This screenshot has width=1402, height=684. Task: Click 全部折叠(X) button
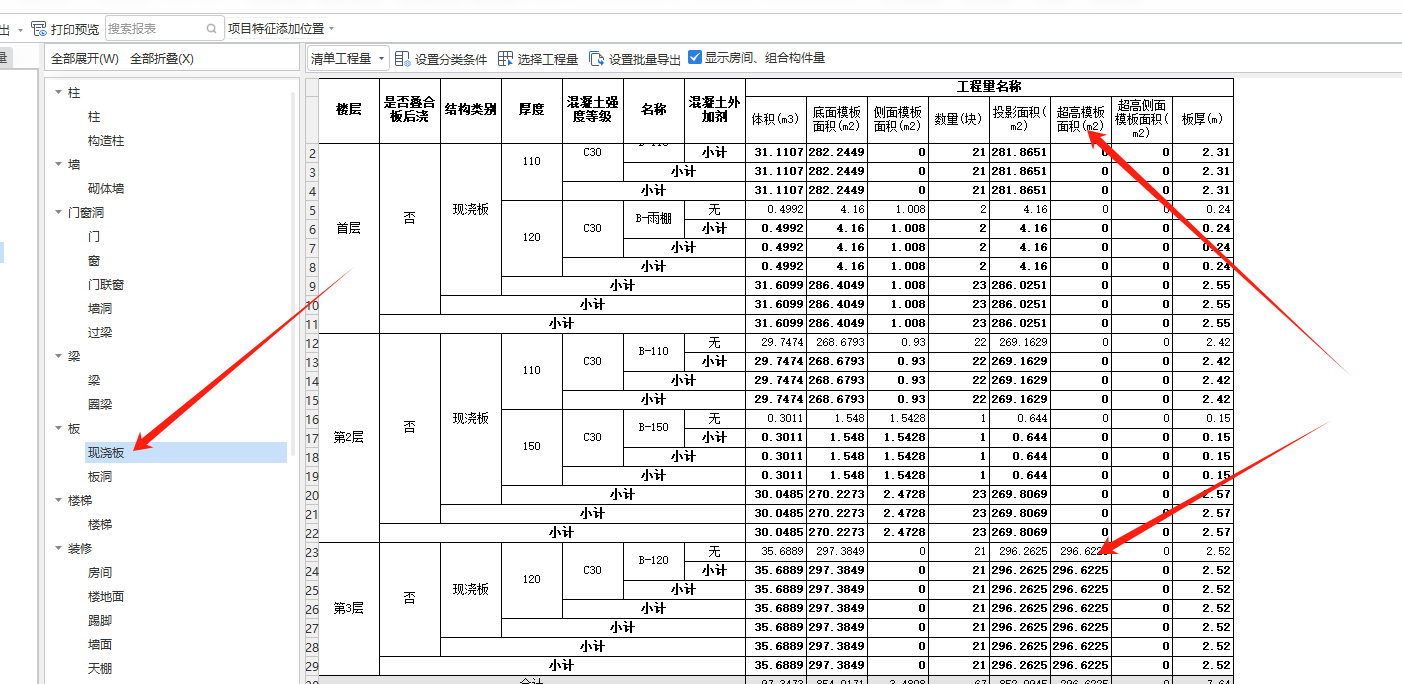[x=162, y=59]
